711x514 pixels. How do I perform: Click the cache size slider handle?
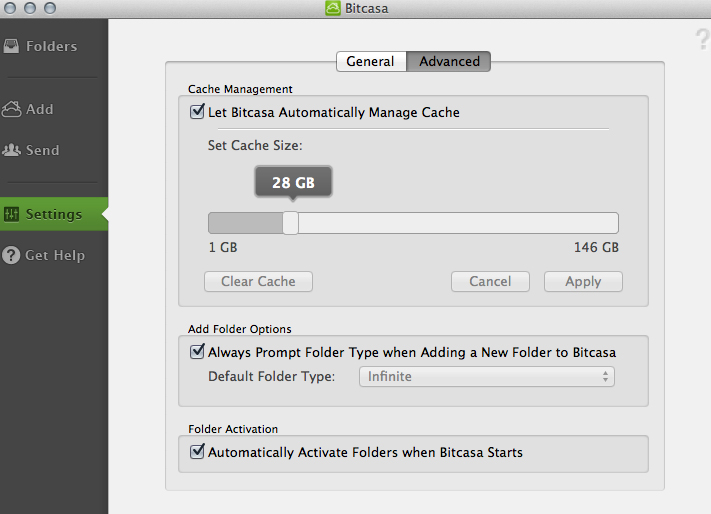pyautogui.click(x=290, y=223)
